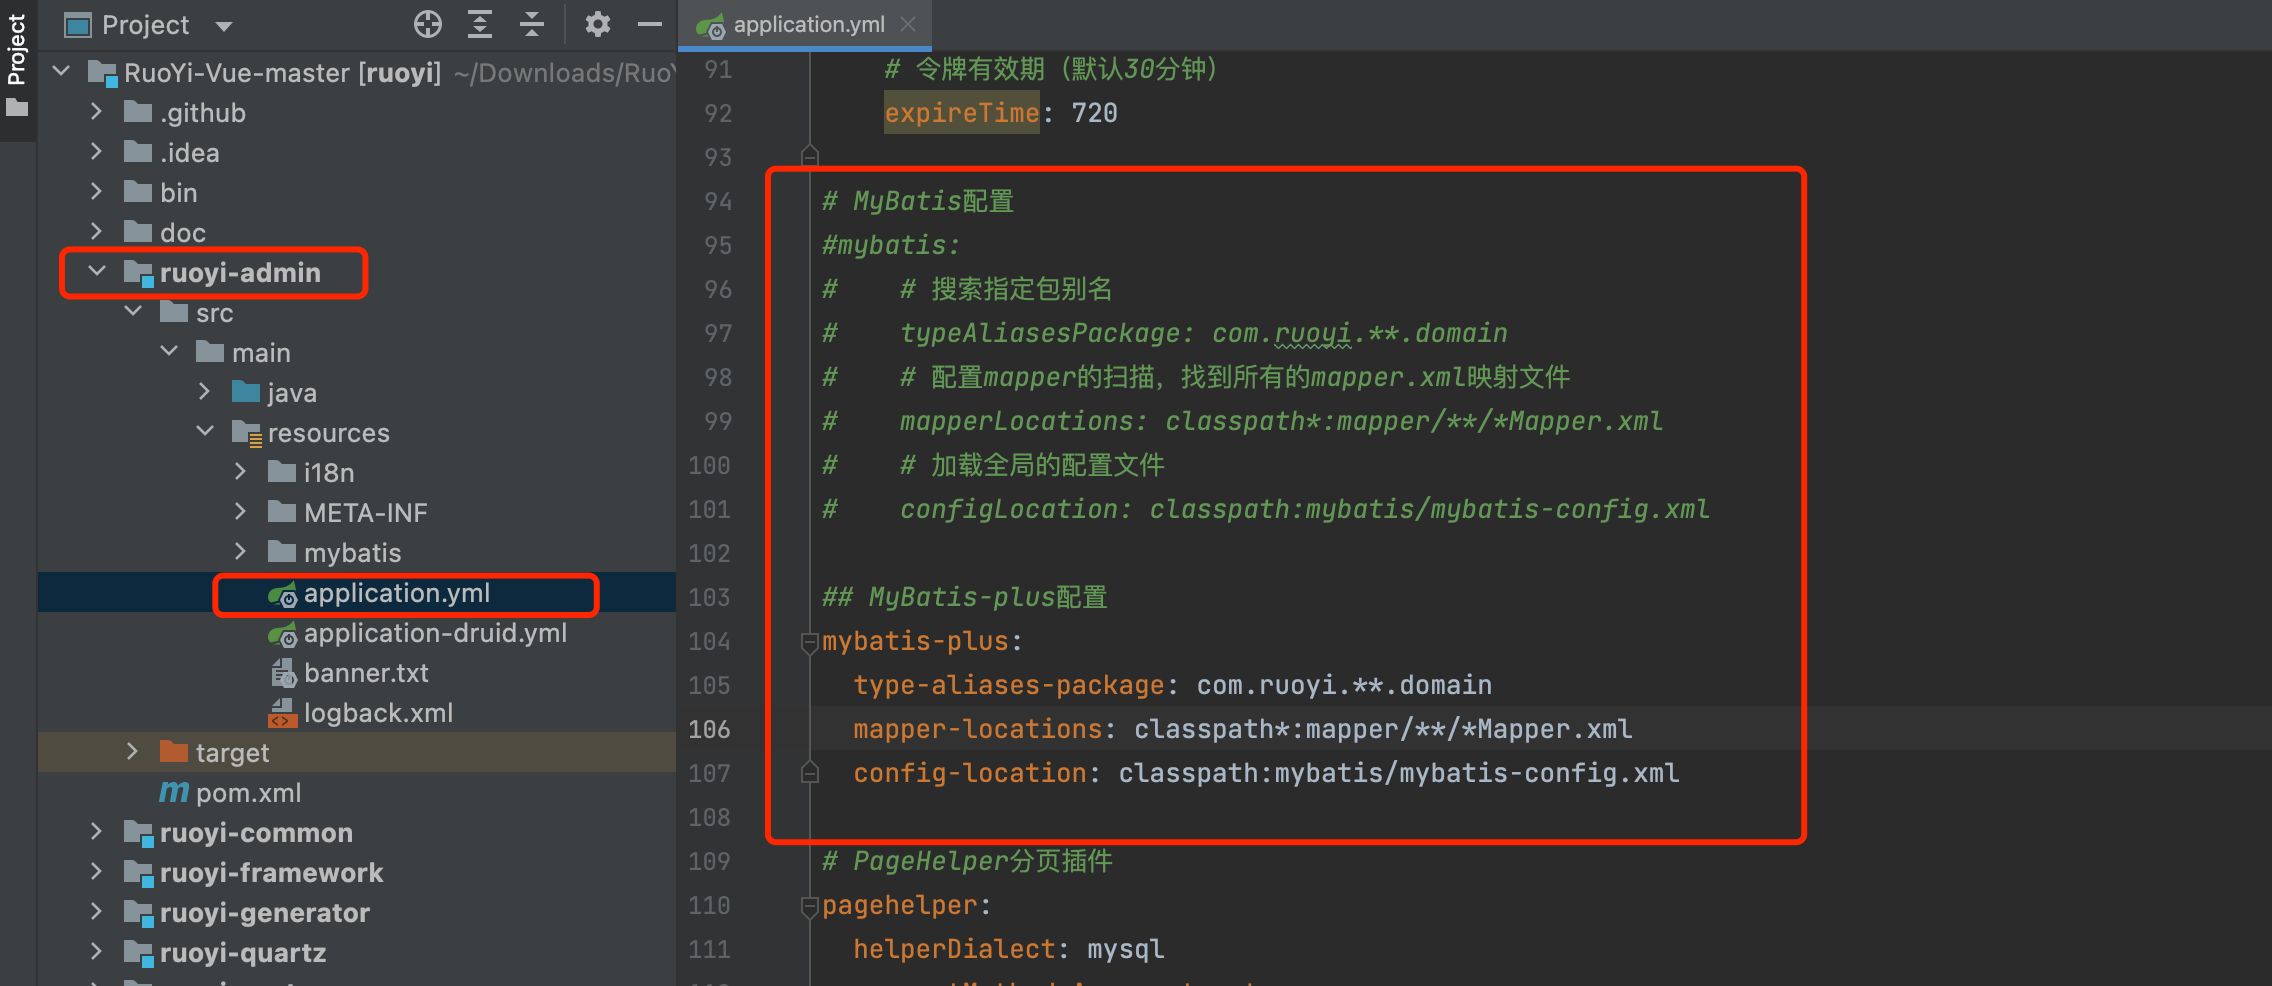Close the application.yml editor tab
The width and height of the screenshot is (2272, 986).
point(908,24)
